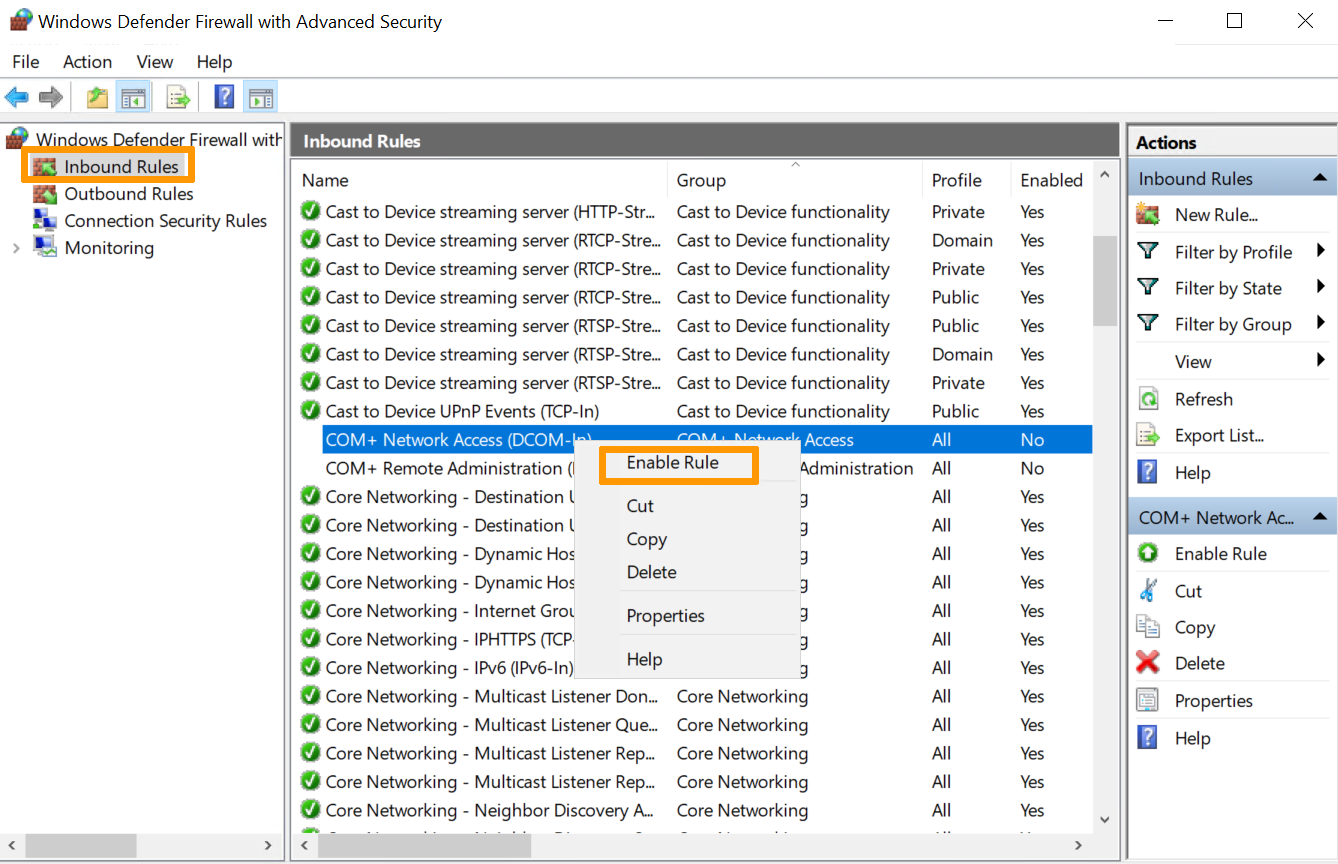Click the blue Help icon in the toolbar
The image size is (1338, 864).
(225, 97)
